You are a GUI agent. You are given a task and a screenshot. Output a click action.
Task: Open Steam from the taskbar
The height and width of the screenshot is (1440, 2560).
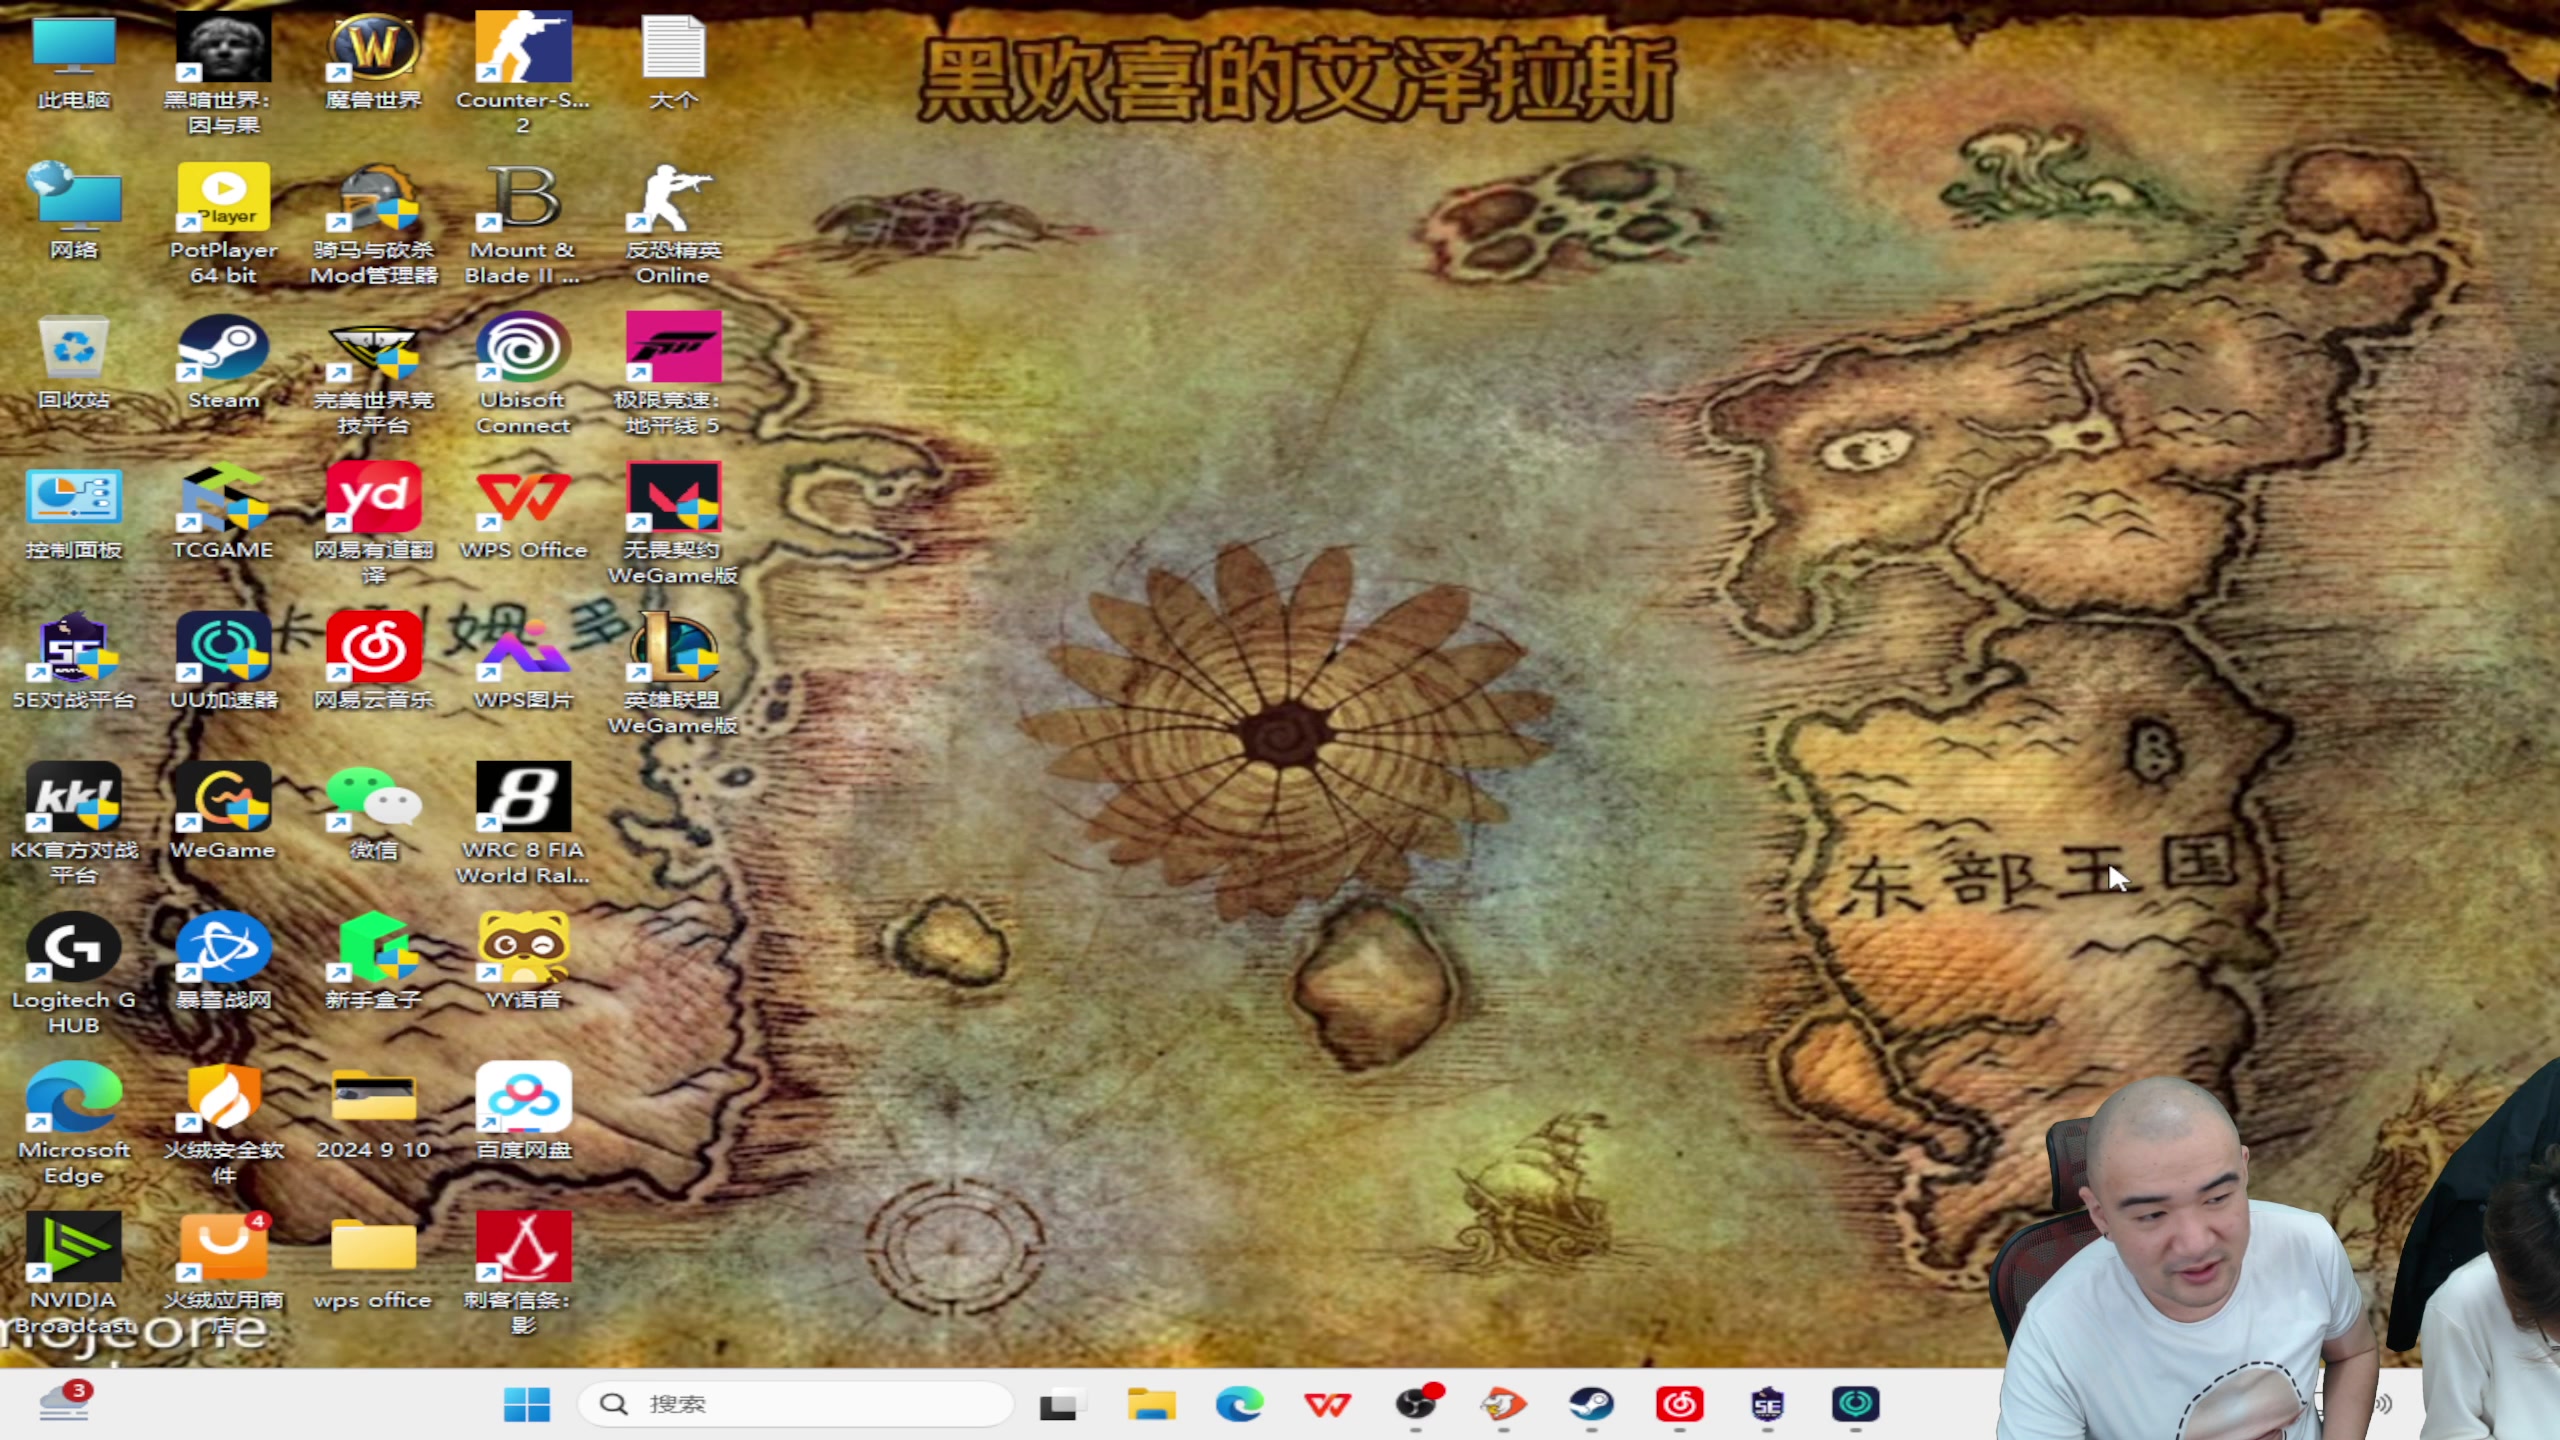coord(1591,1404)
